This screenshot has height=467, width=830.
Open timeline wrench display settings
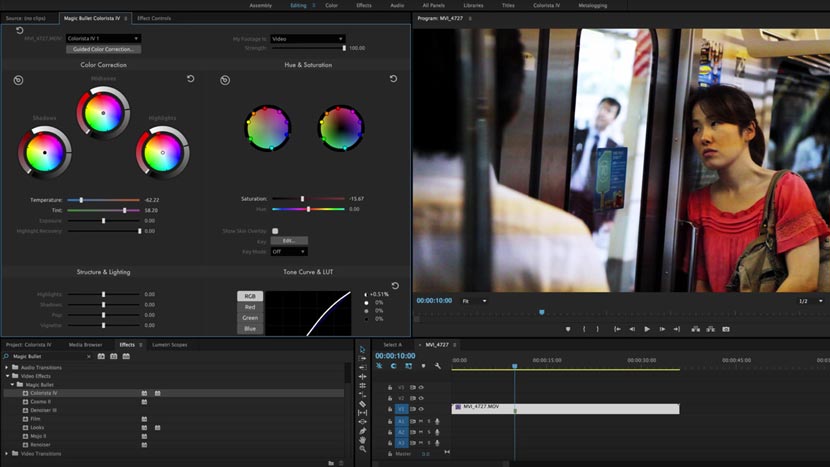pyautogui.click(x=438, y=366)
